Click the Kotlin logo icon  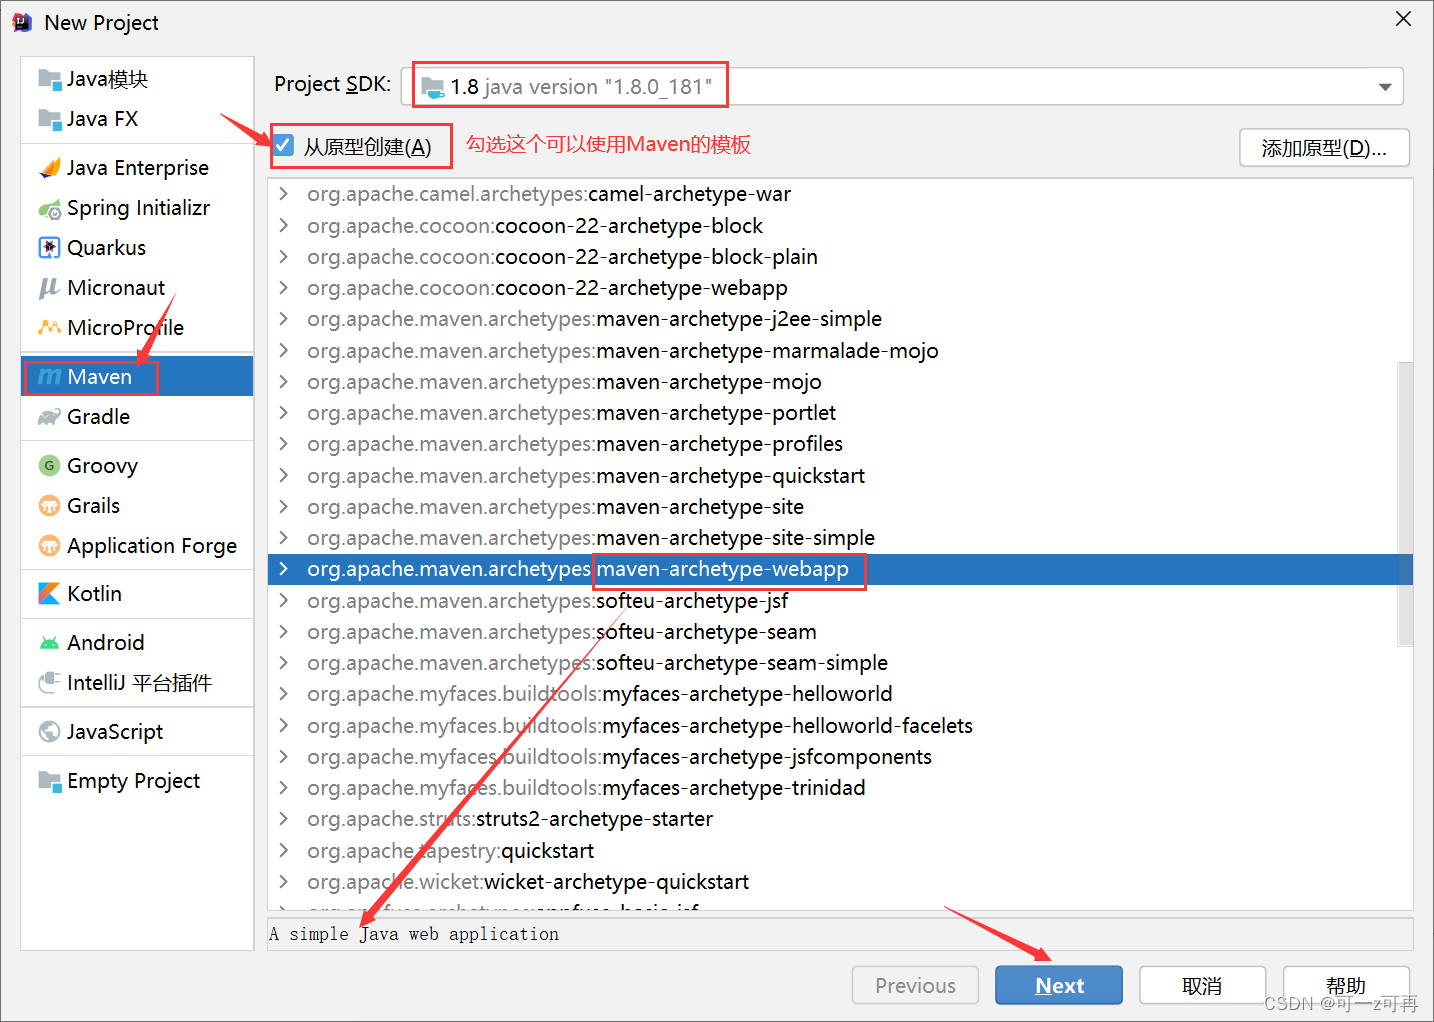(x=49, y=594)
